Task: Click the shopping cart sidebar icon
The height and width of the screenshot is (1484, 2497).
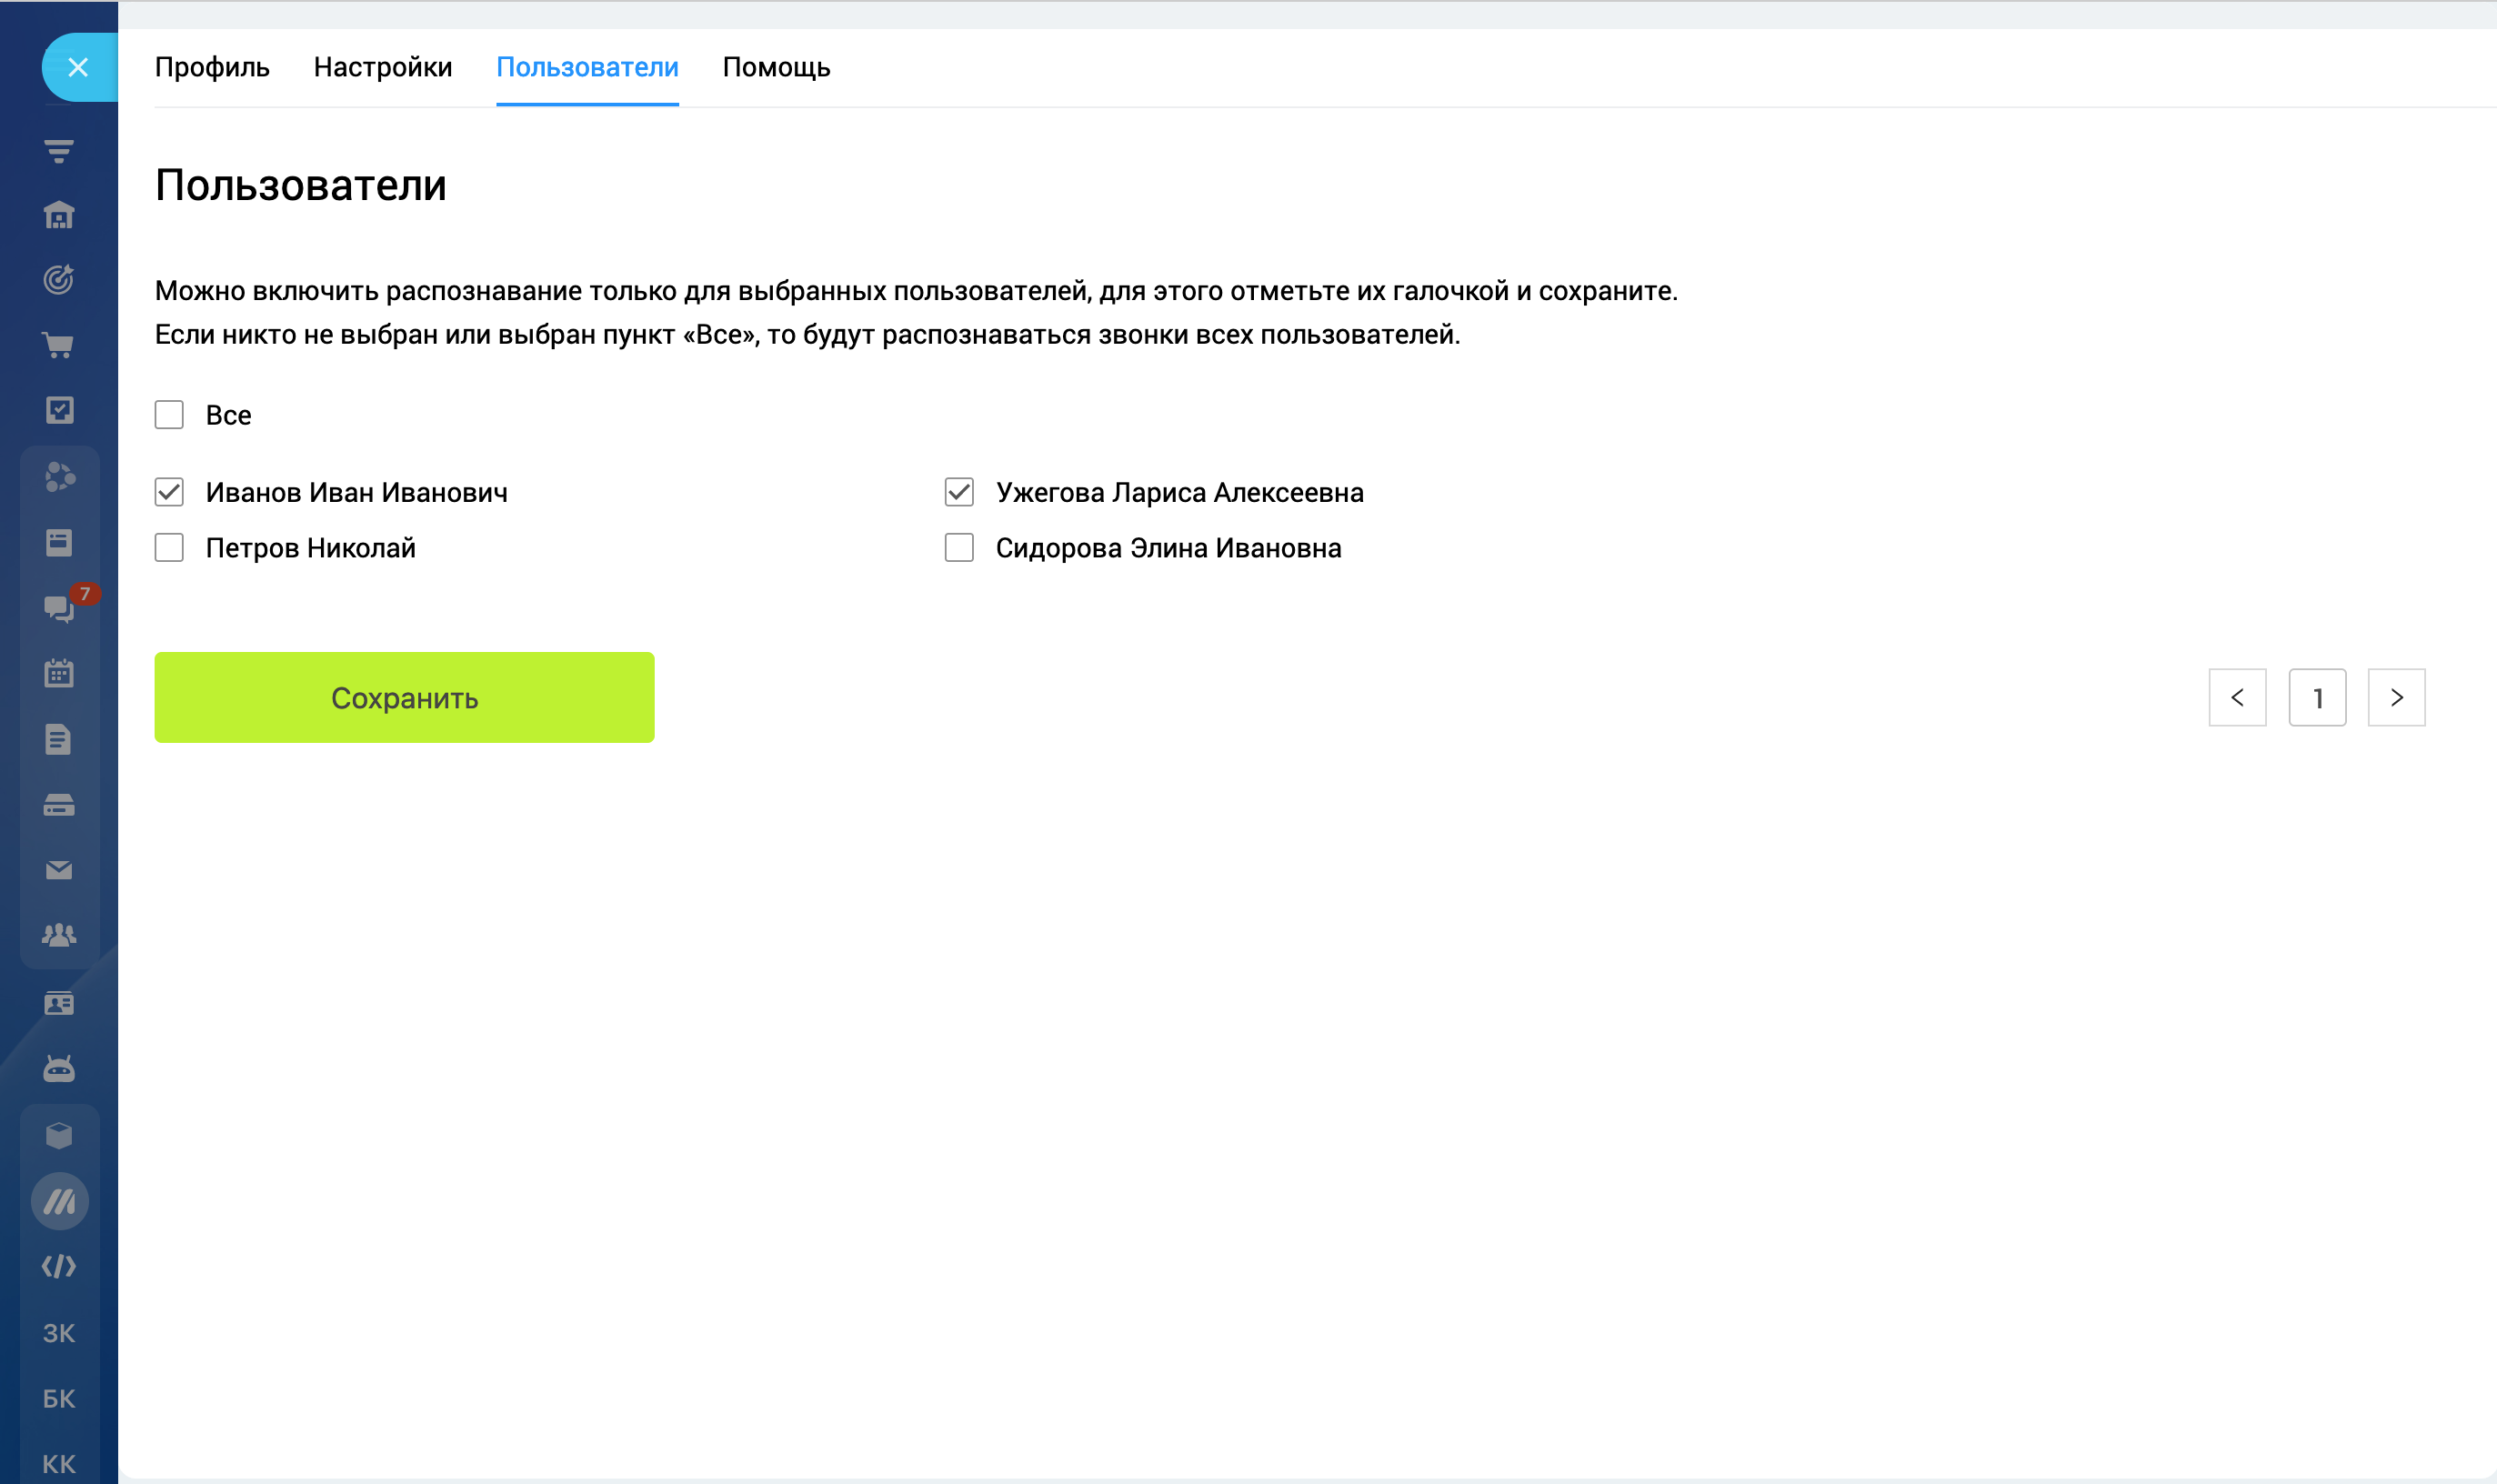Action: 59,345
